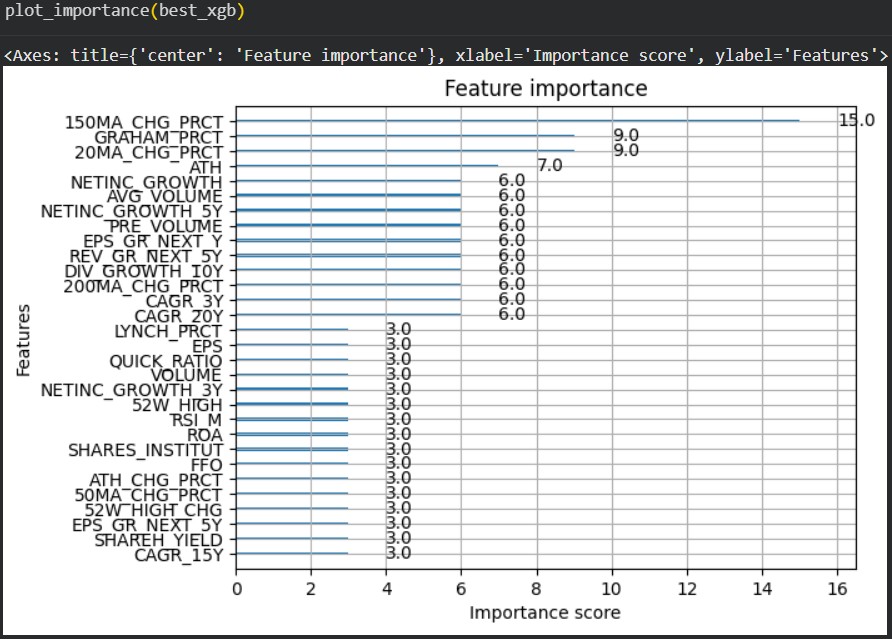Viewport: 892px width, 639px height.
Task: Click the CAGR_15Y feature label
Action: pyautogui.click(x=178, y=554)
